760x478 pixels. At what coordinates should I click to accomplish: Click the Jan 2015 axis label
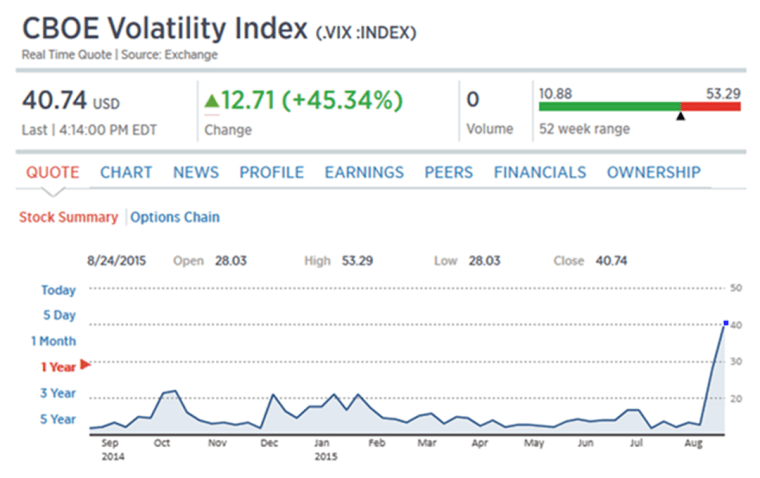(x=325, y=449)
